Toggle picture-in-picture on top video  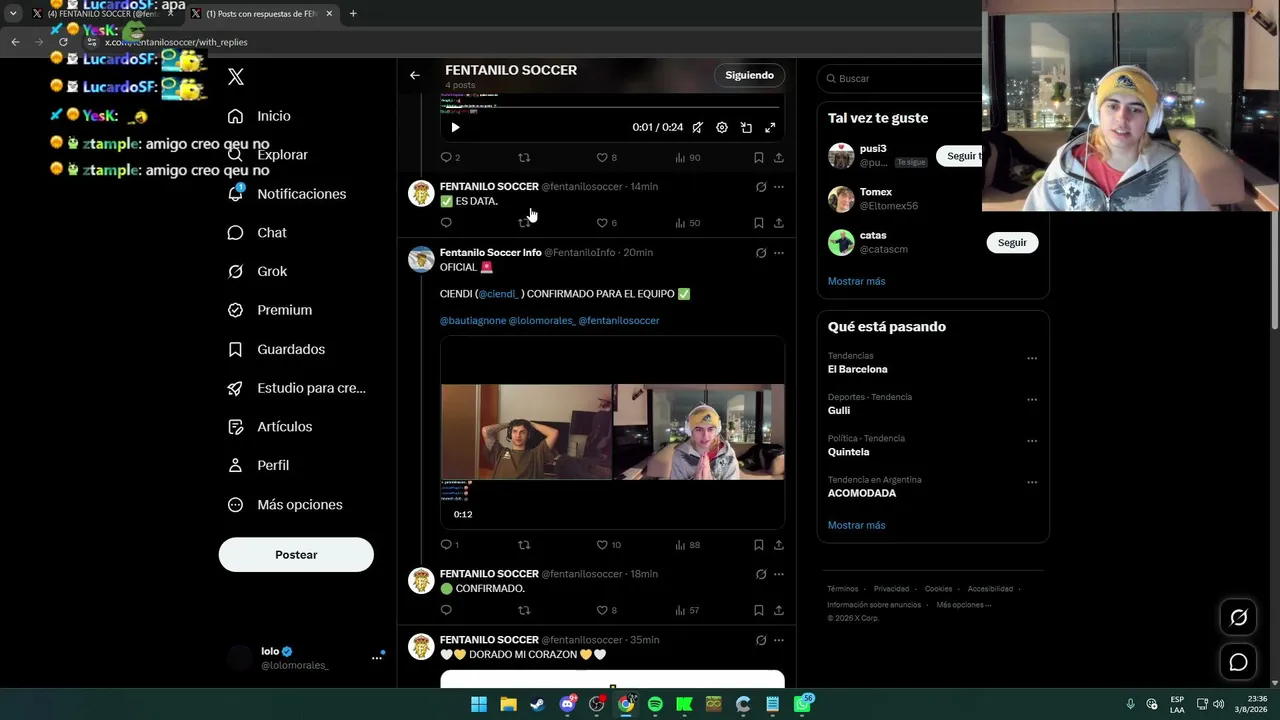pos(746,128)
